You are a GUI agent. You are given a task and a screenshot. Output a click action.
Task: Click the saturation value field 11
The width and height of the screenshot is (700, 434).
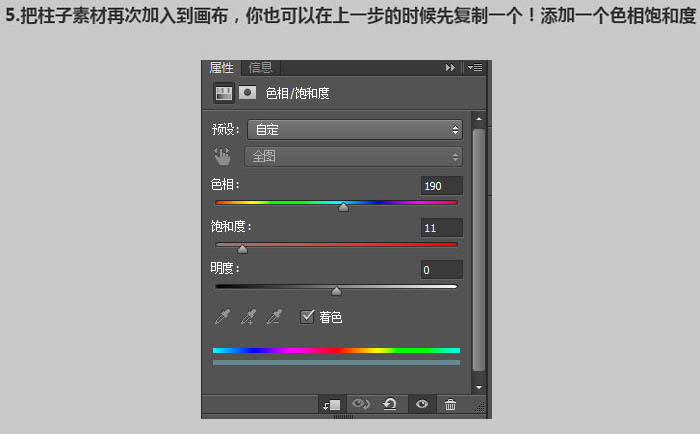pyautogui.click(x=442, y=228)
